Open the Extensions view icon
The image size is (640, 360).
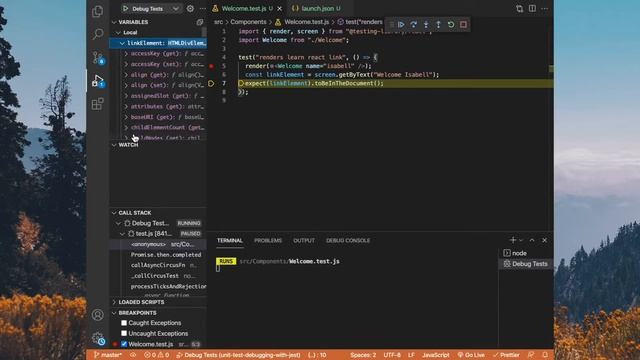98,104
